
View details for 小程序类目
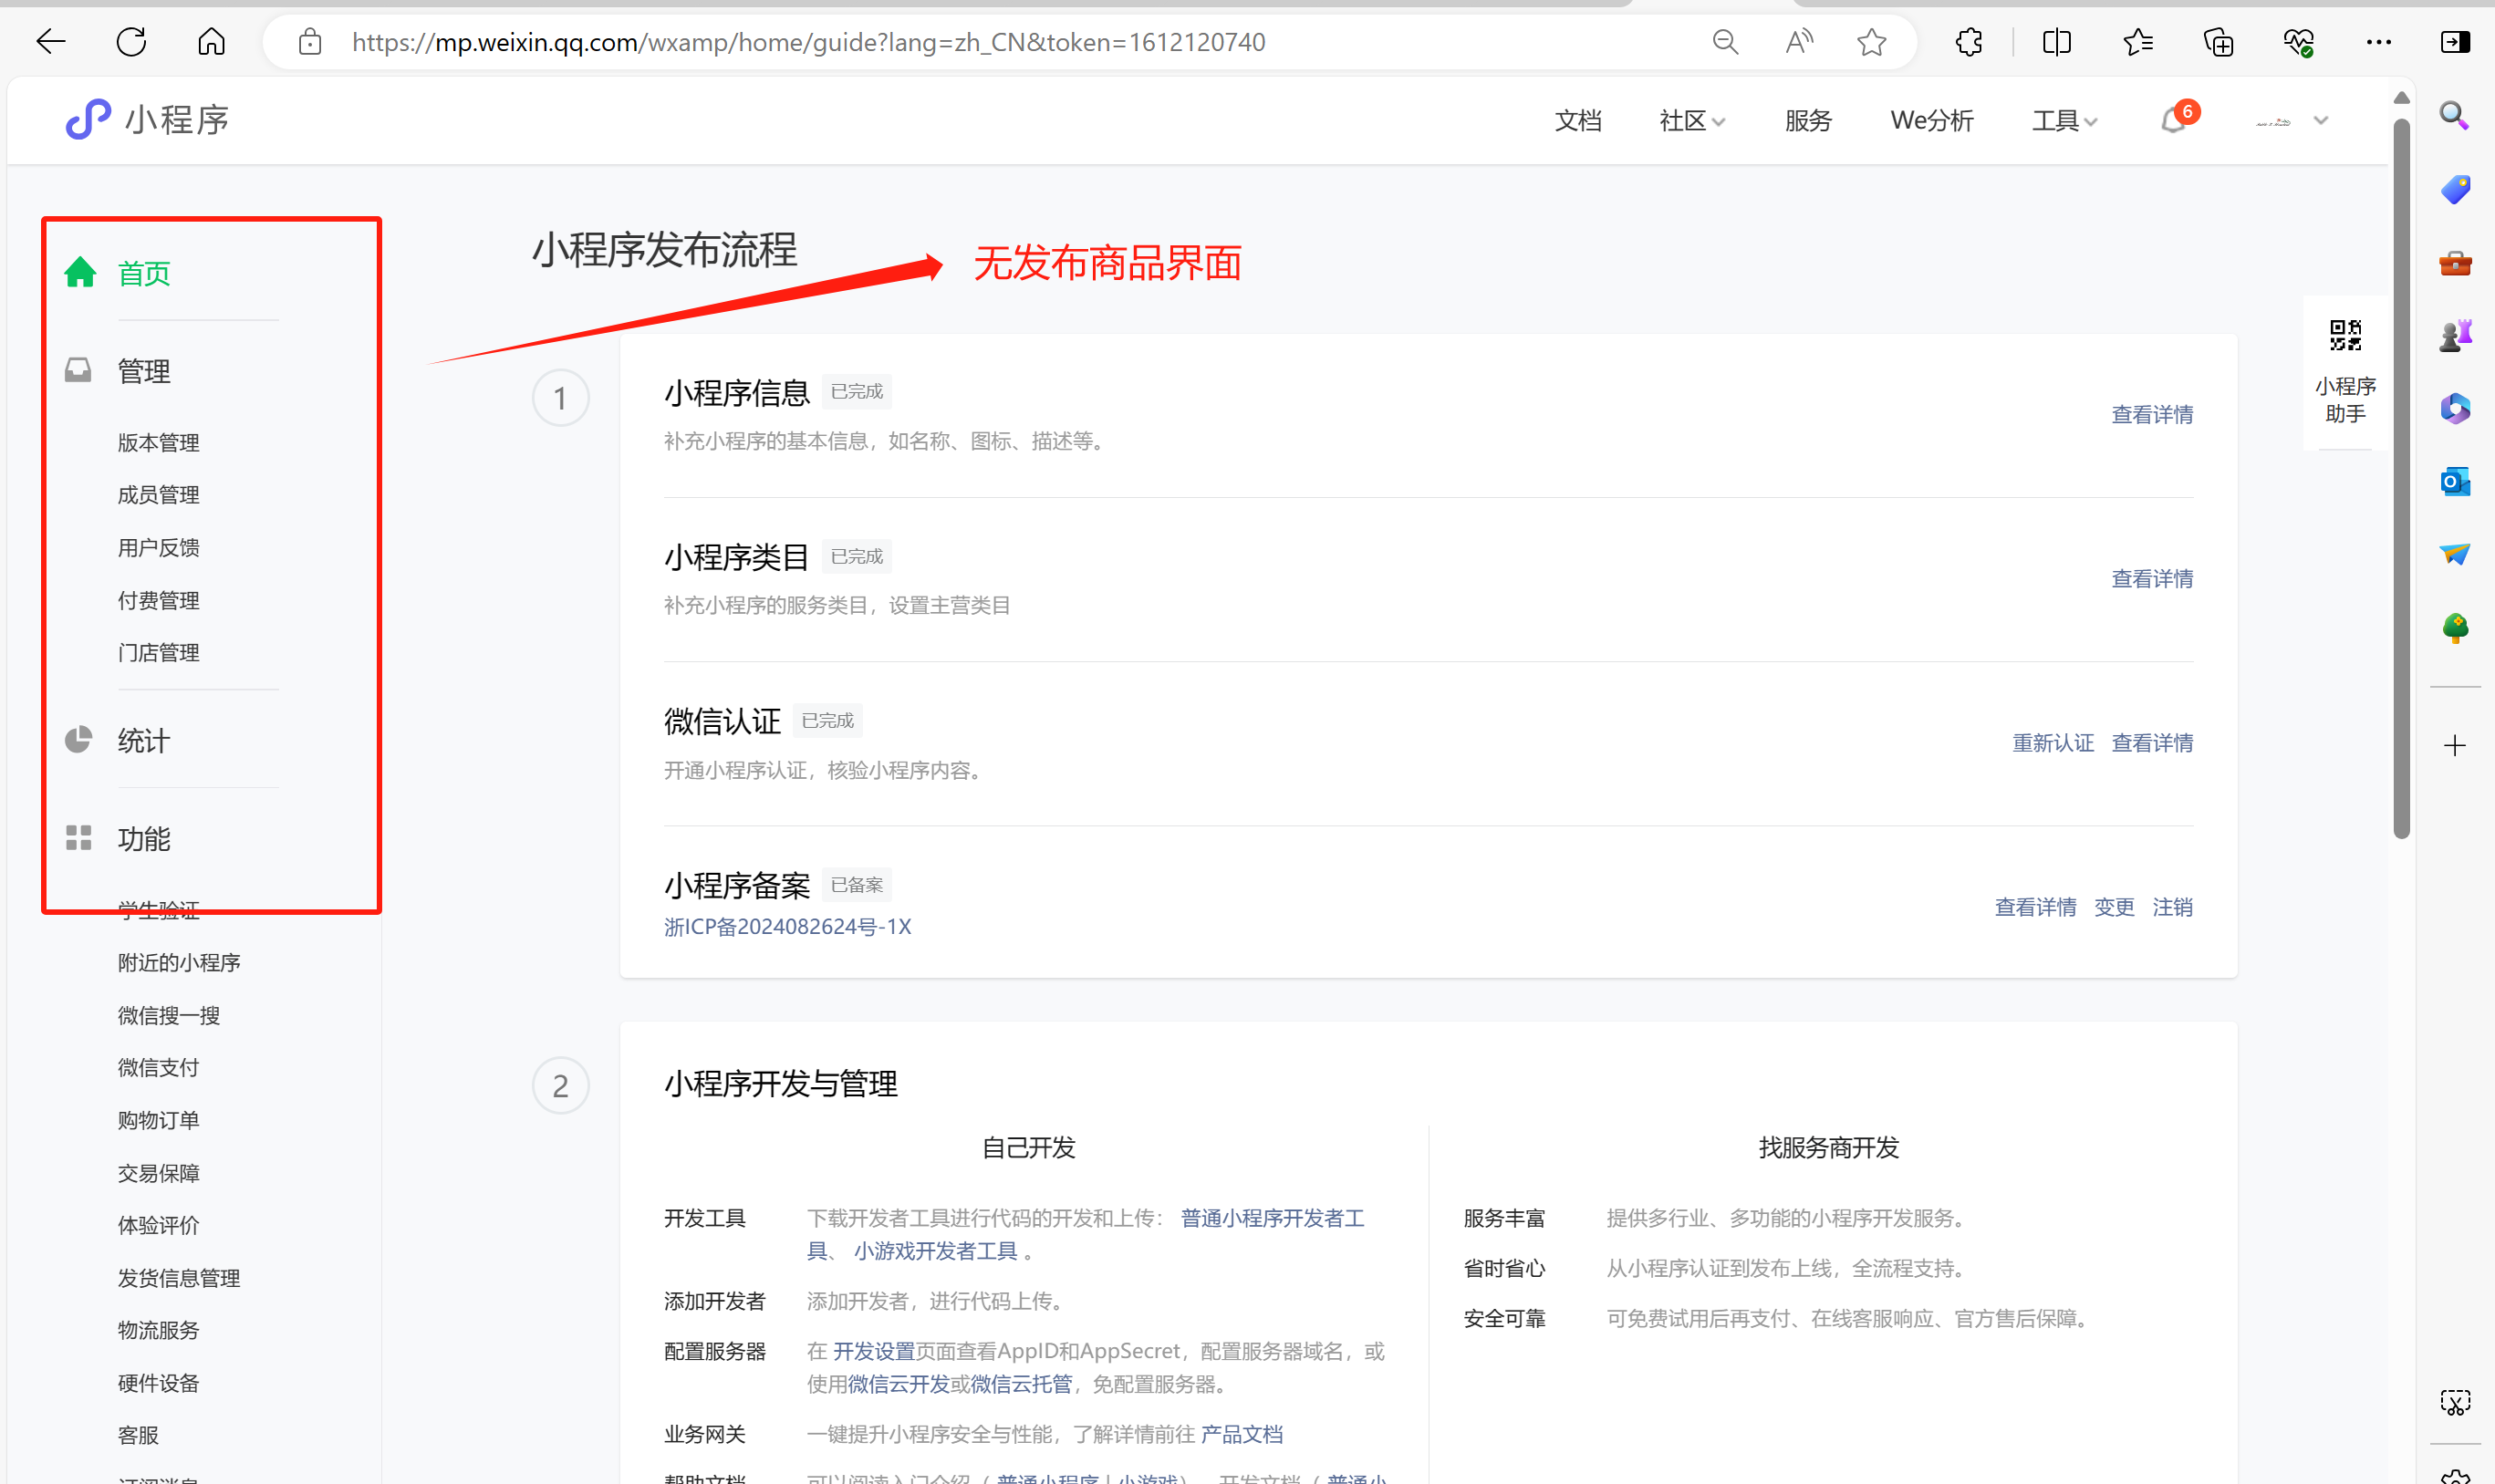[2152, 579]
